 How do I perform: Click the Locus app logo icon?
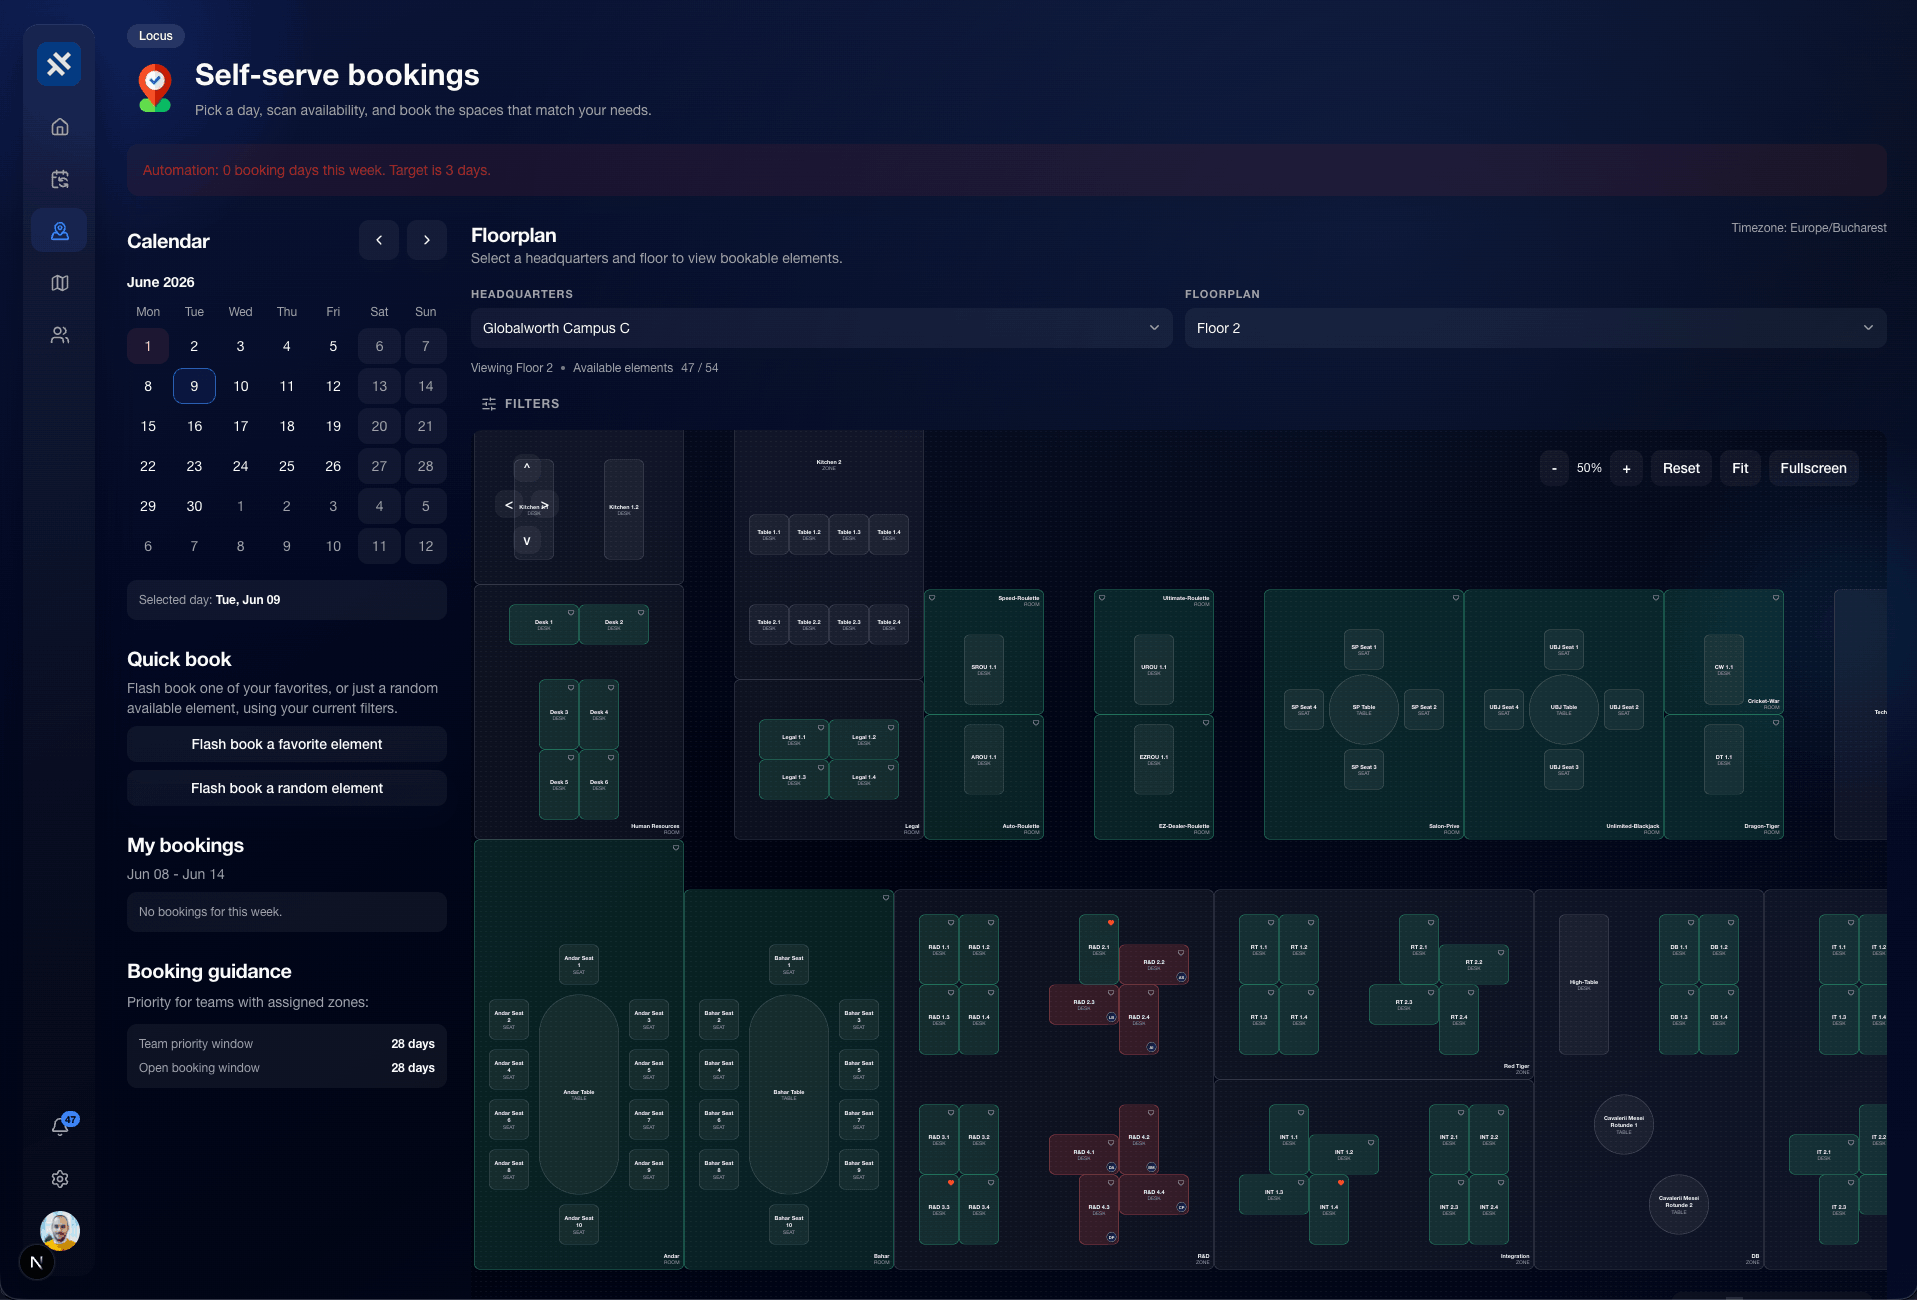(59, 64)
